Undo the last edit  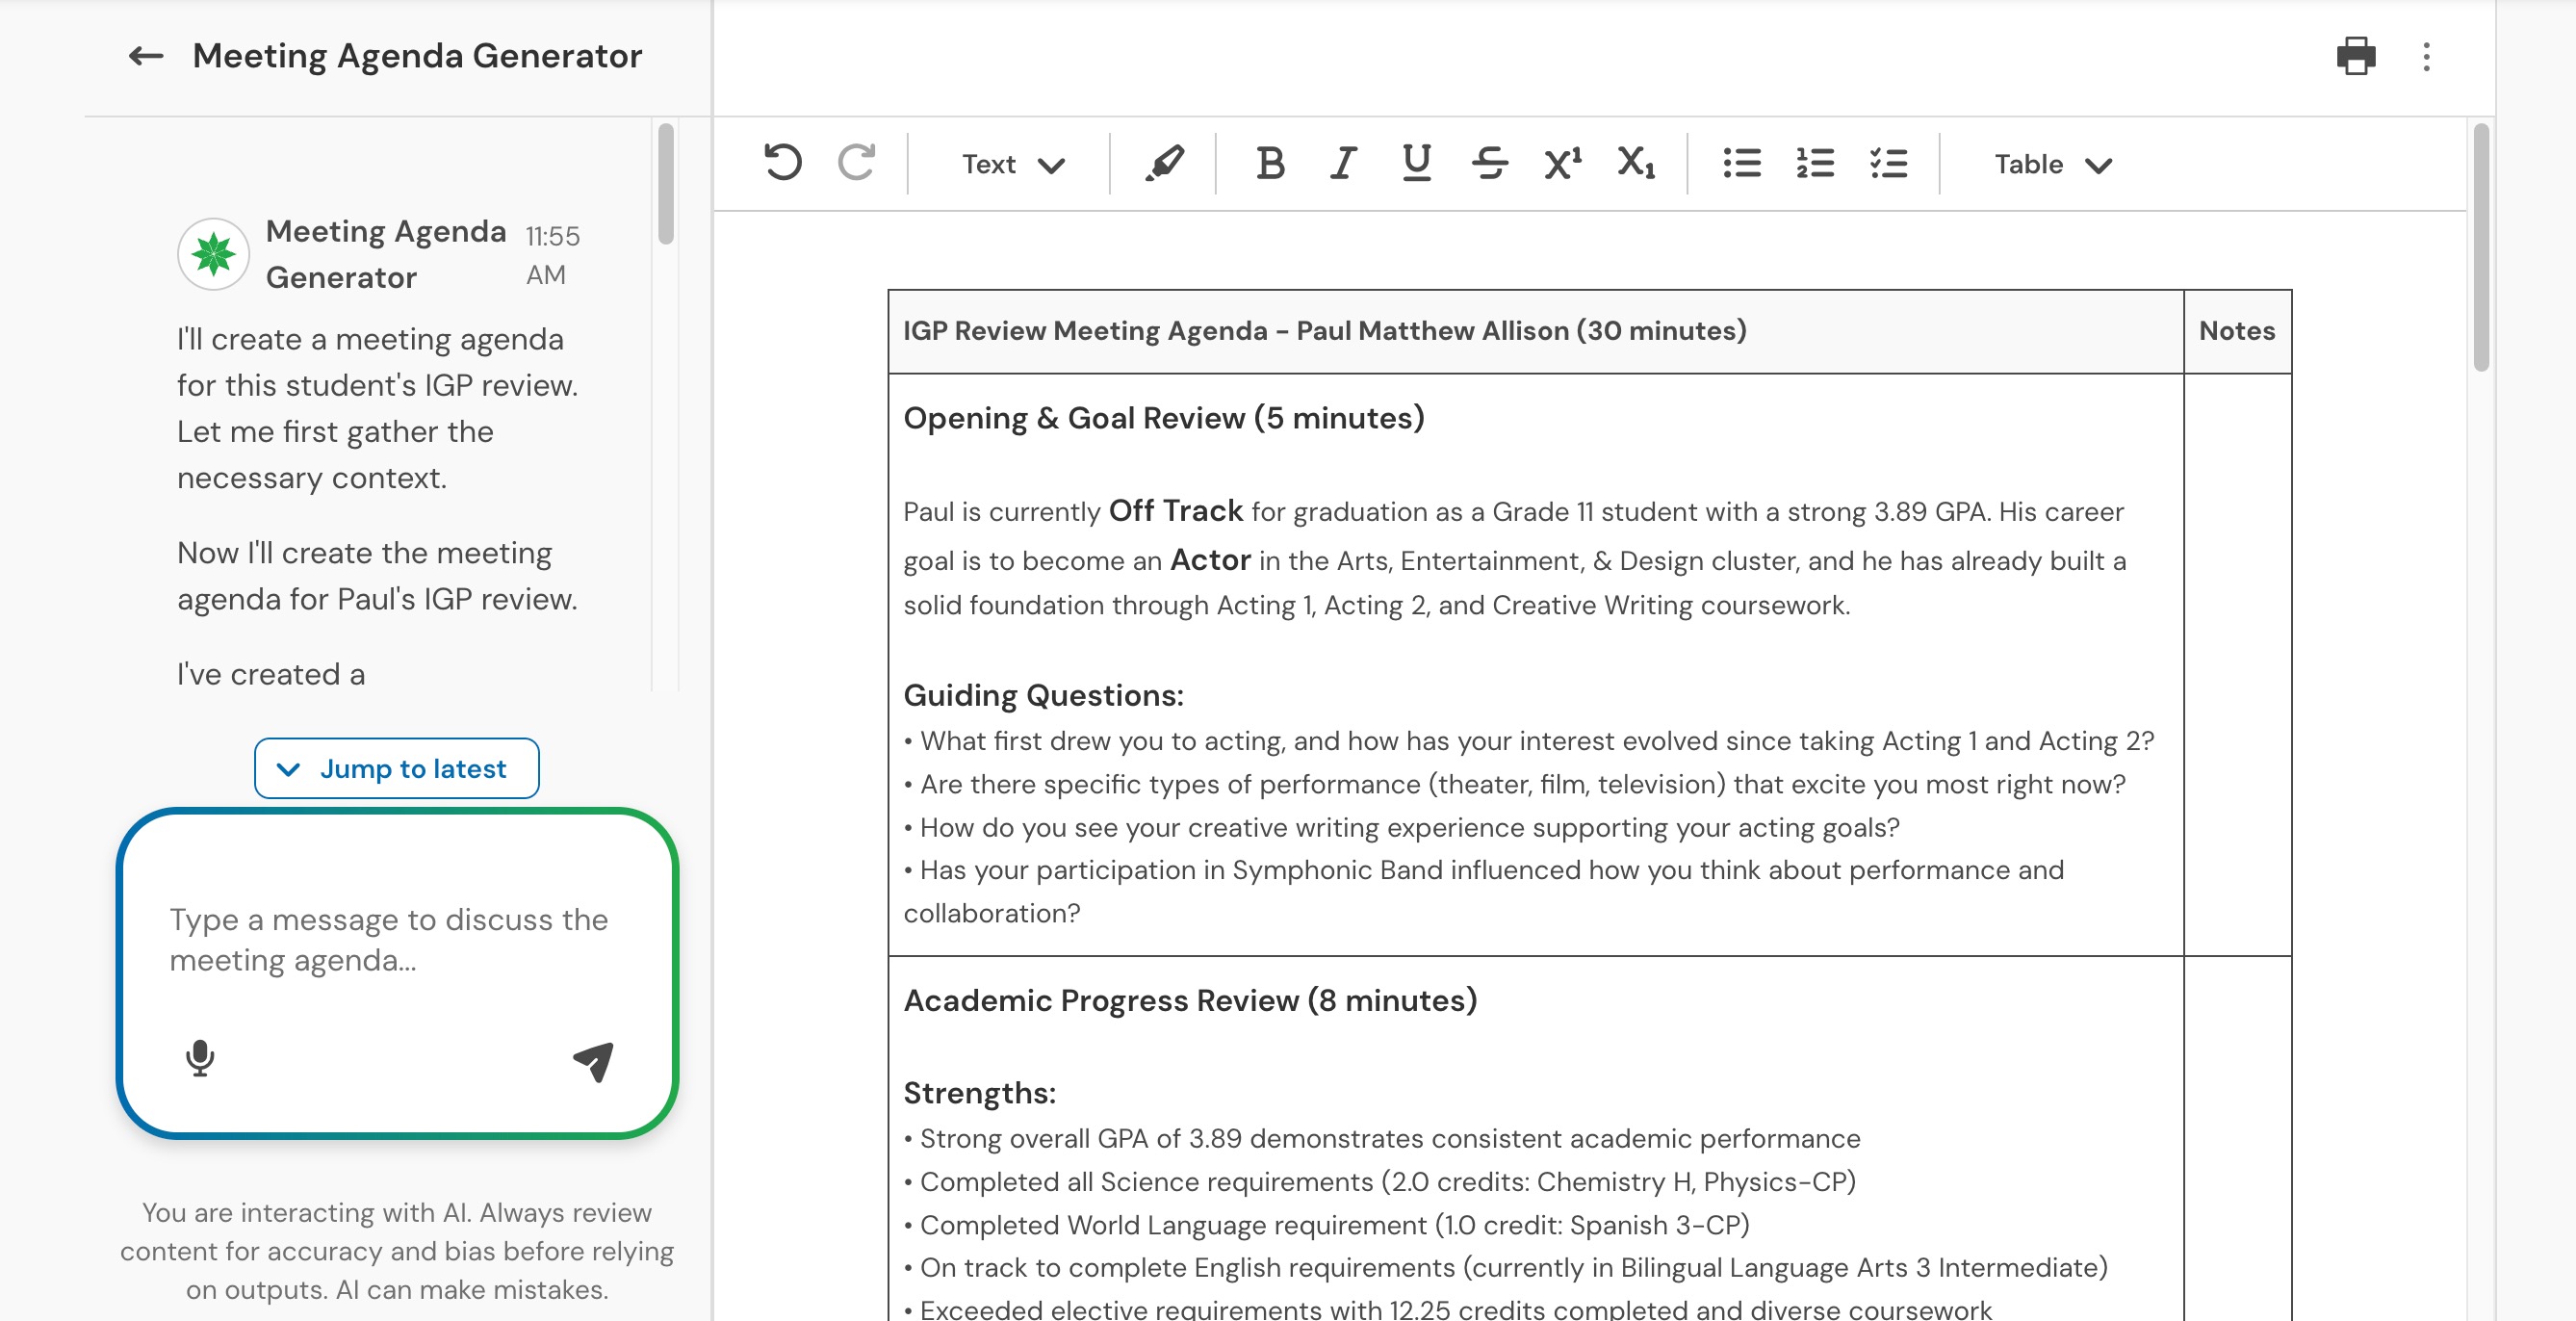click(783, 163)
